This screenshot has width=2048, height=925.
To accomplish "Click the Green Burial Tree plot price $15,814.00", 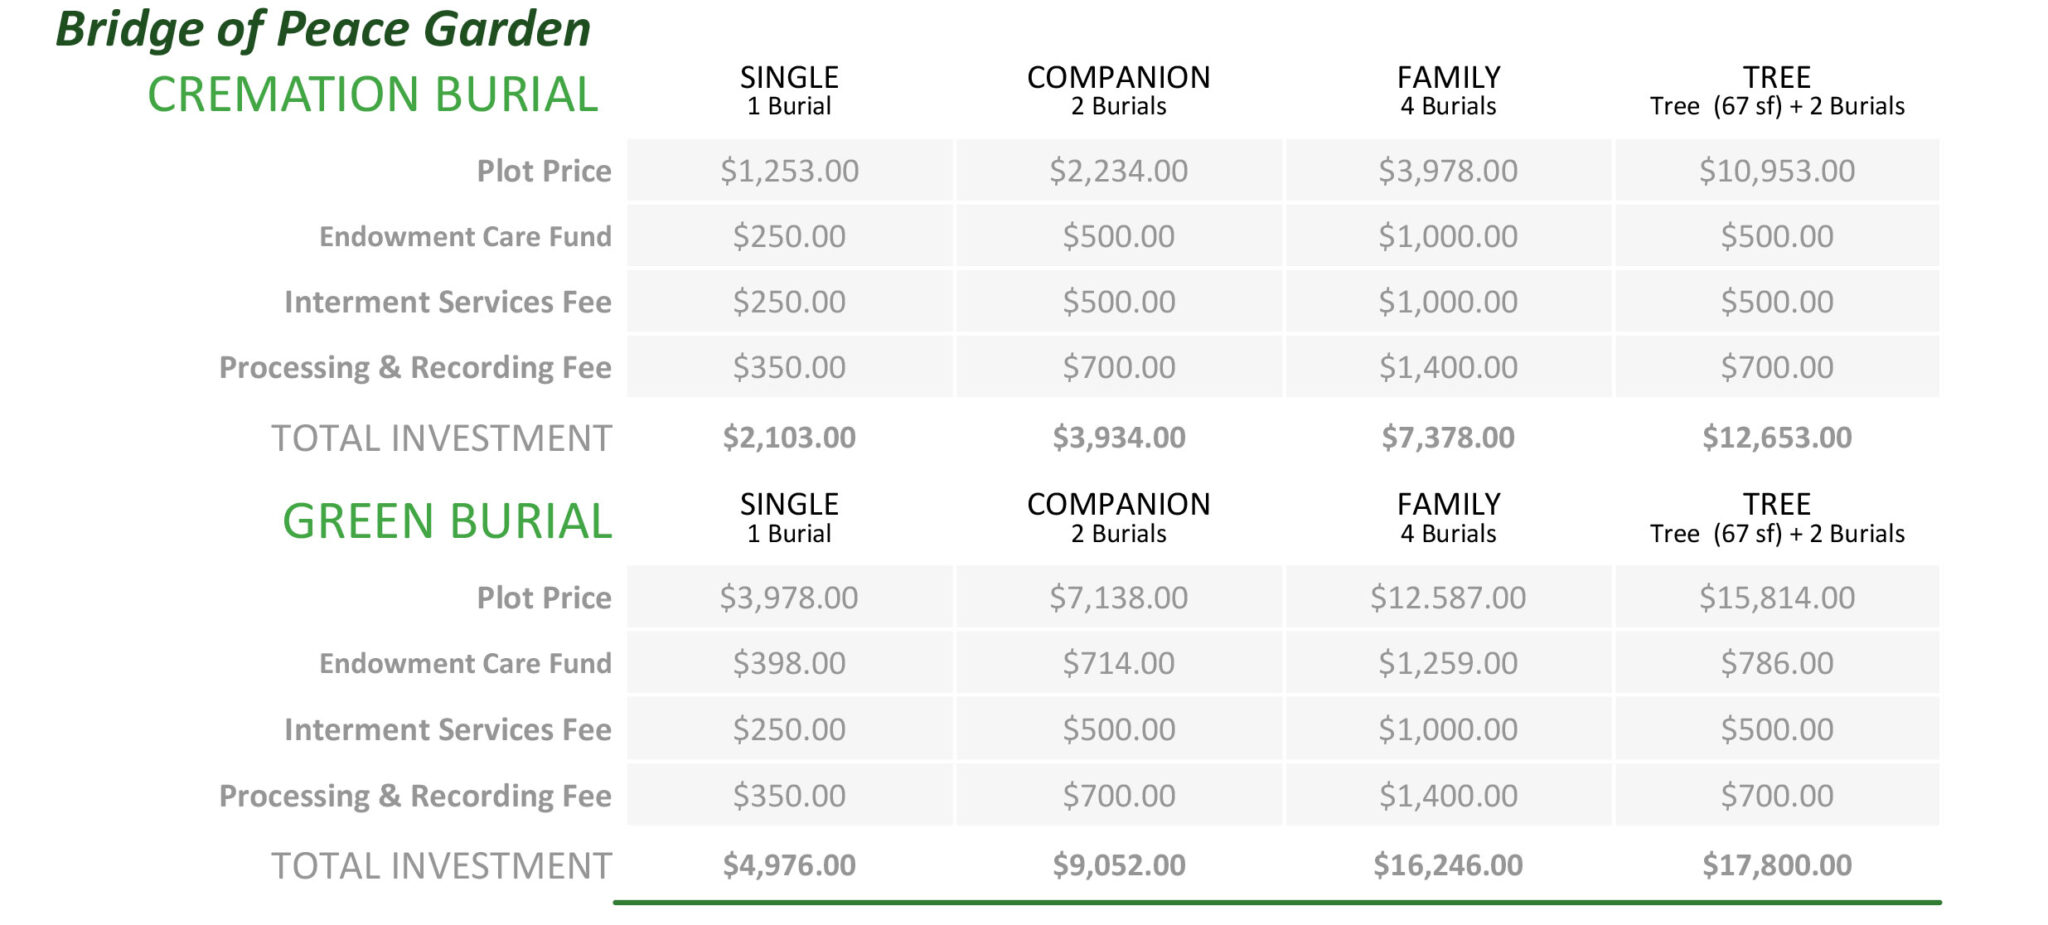I will coord(1776,598).
